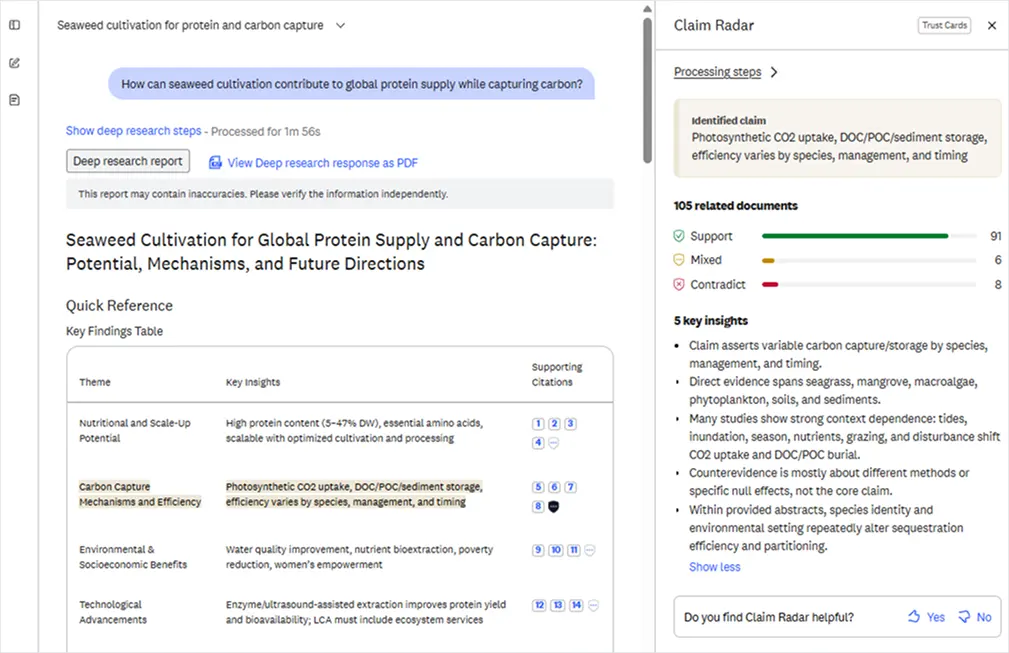Screen dimensions: 1009x653
Task: Toggle the sidebar panel icon
Action: tap(15, 25)
